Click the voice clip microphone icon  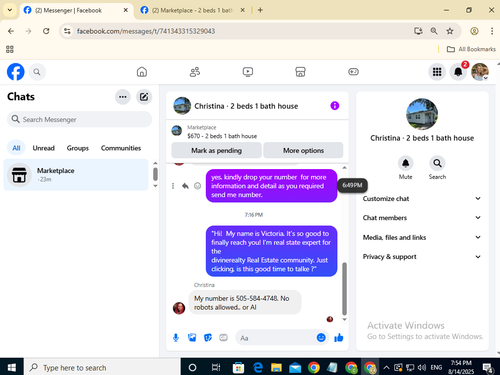click(x=176, y=338)
